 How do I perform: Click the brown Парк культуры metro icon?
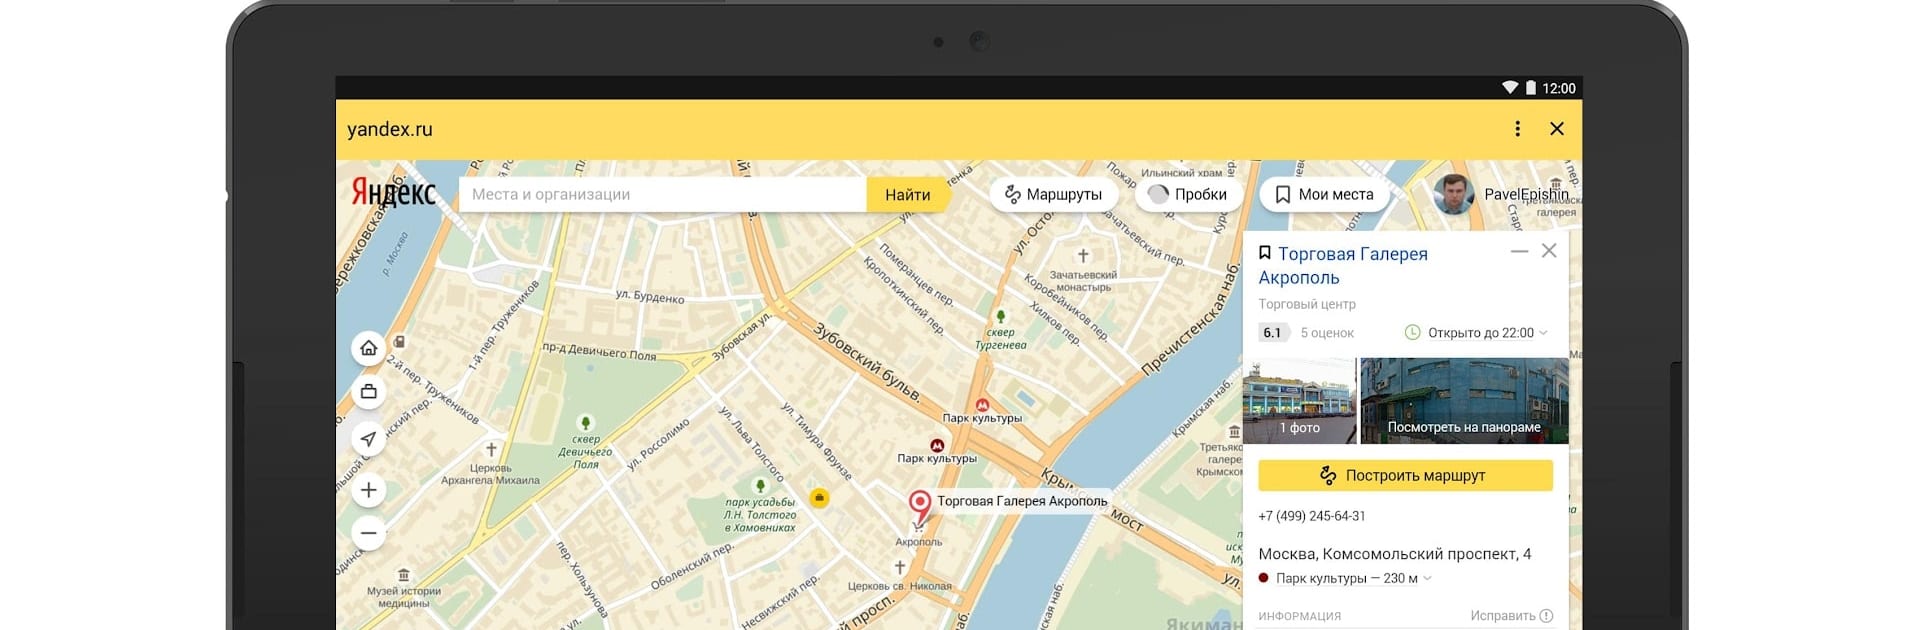937,445
